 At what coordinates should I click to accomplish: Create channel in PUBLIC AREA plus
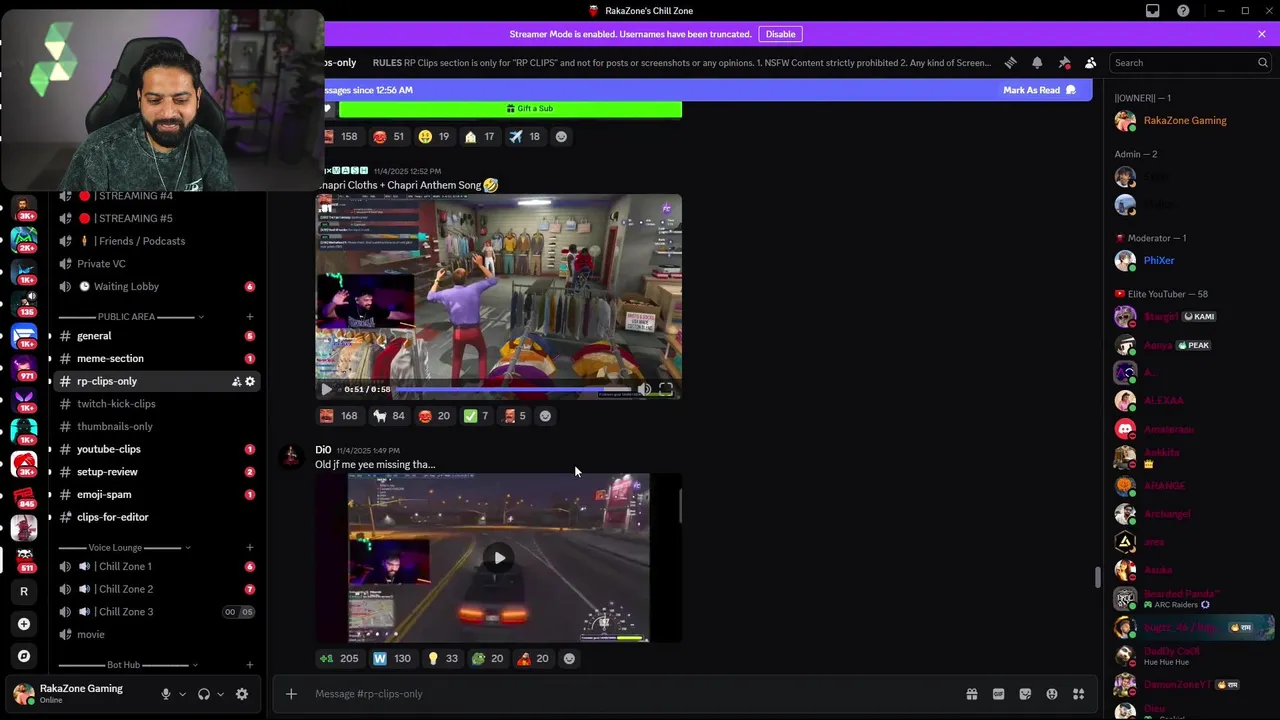coord(250,317)
